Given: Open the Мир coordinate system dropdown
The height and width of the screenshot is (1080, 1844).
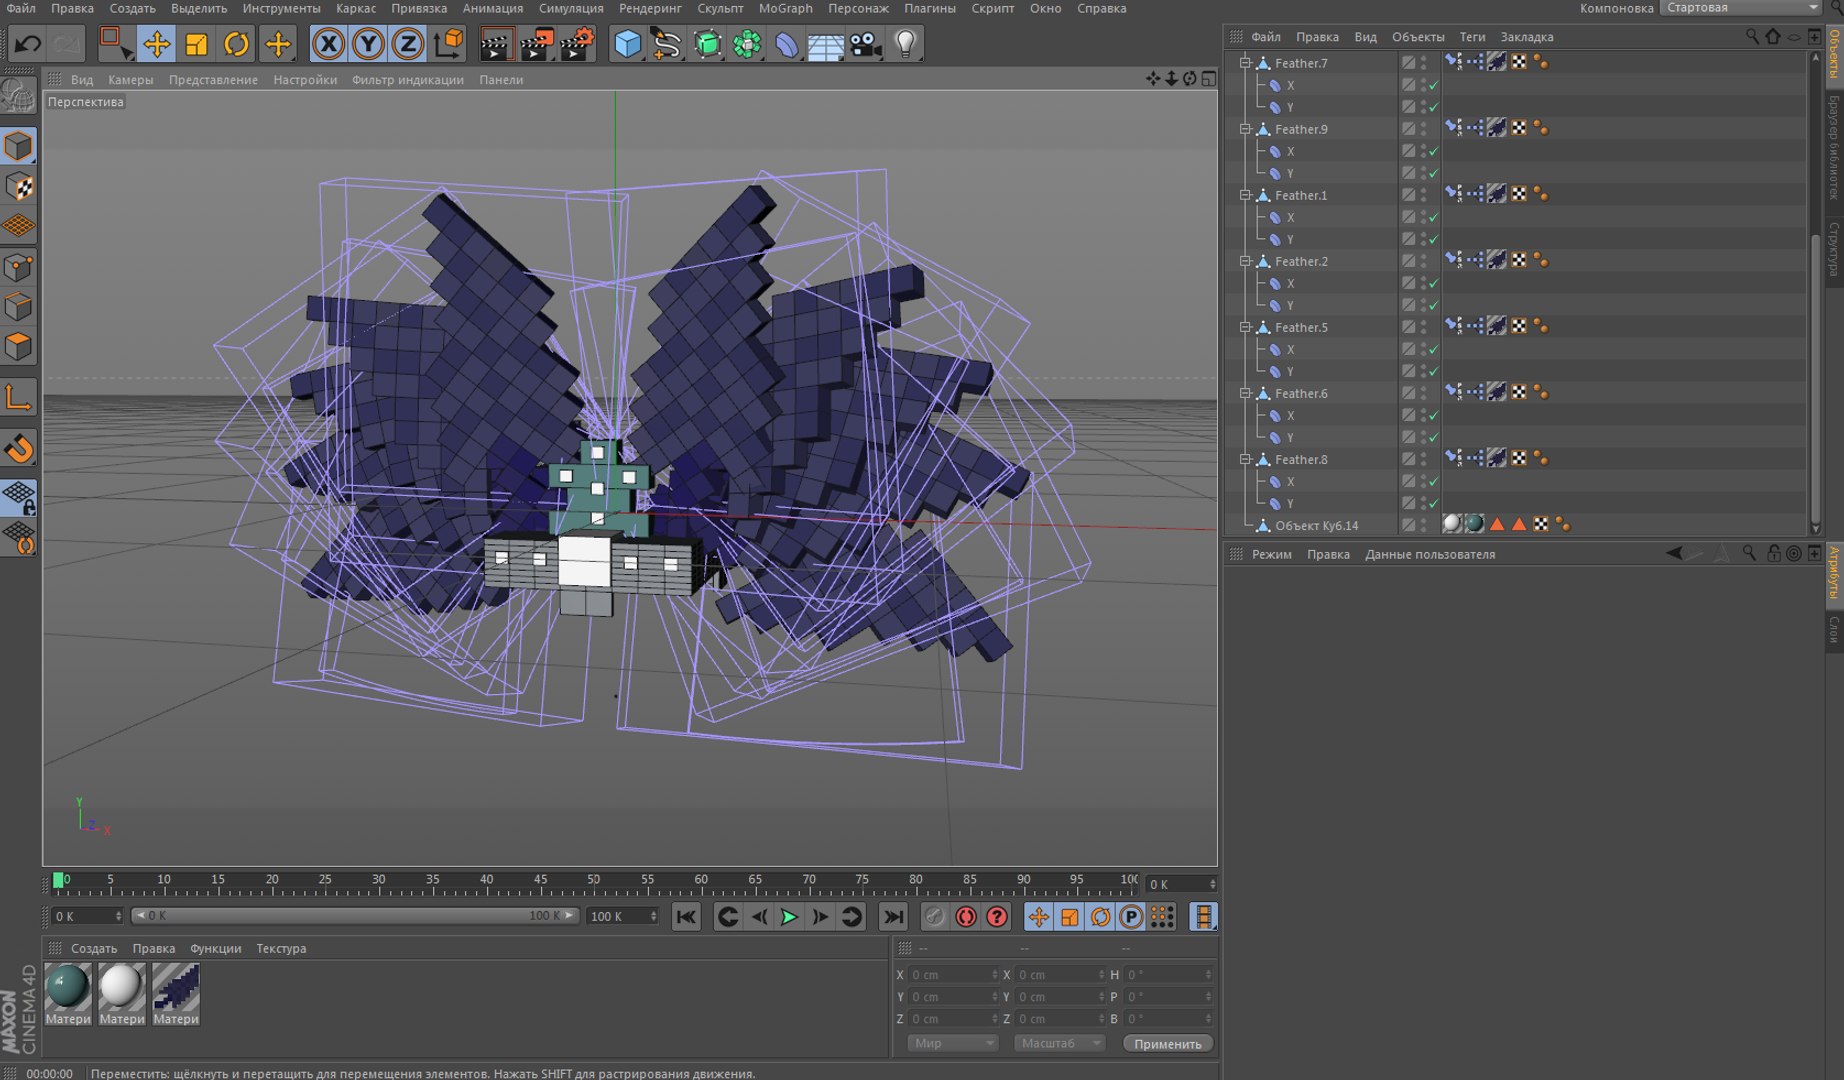Looking at the screenshot, I should [951, 1043].
